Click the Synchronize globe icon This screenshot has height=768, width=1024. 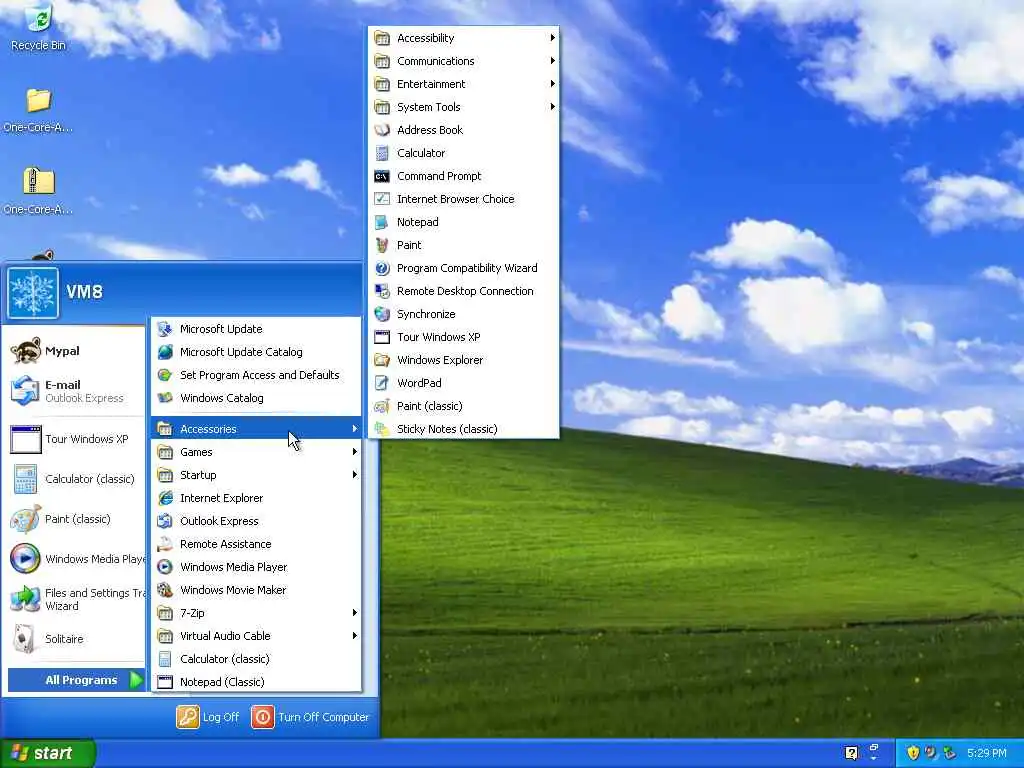point(382,314)
